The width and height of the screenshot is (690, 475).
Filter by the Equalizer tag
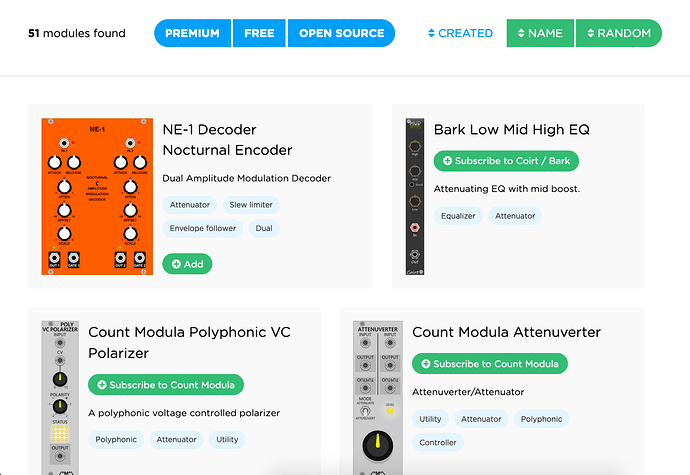[458, 216]
